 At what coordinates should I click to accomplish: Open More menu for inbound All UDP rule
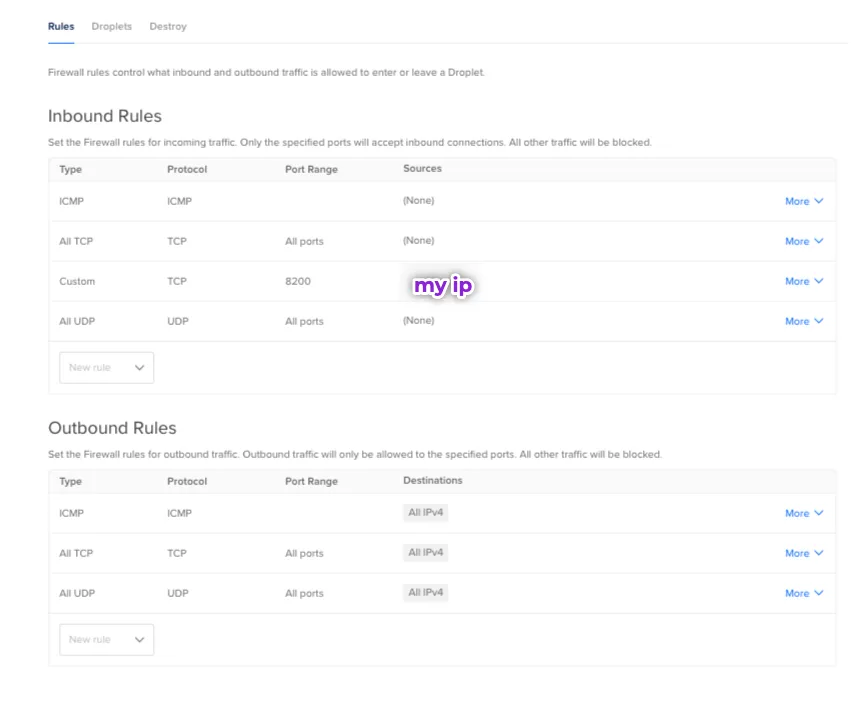(x=803, y=321)
